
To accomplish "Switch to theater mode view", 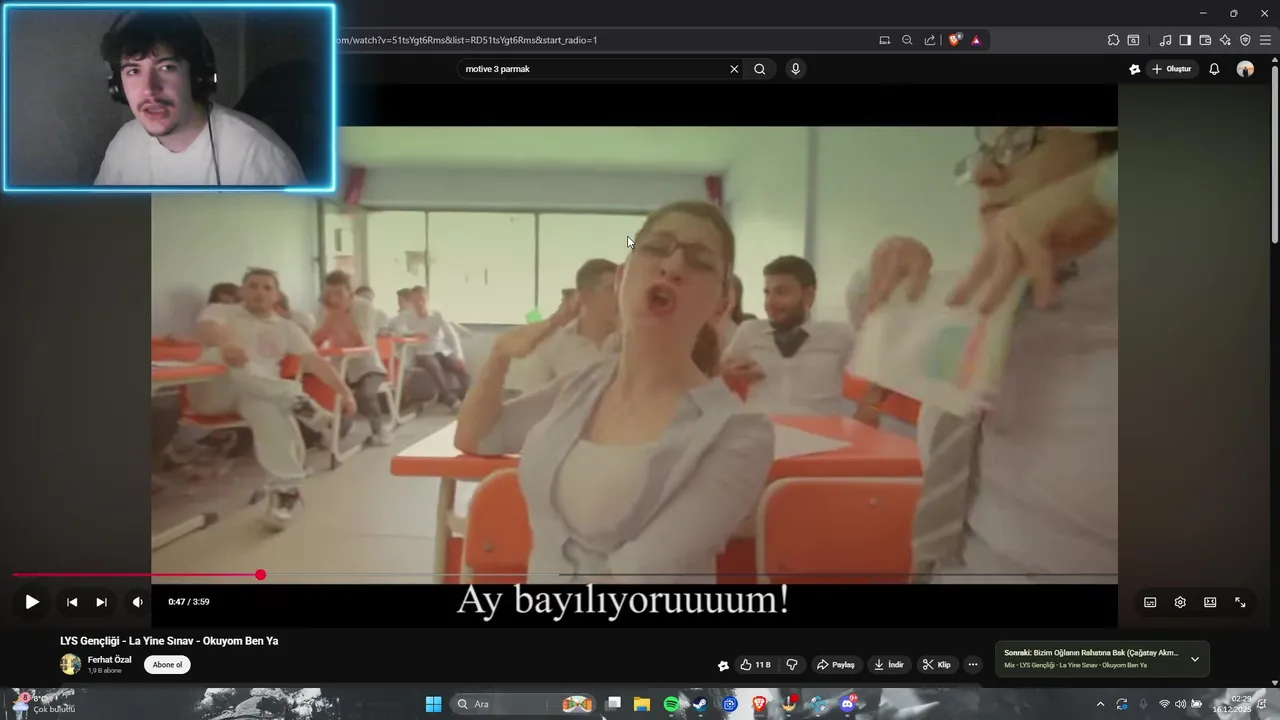I will (x=1210, y=602).
